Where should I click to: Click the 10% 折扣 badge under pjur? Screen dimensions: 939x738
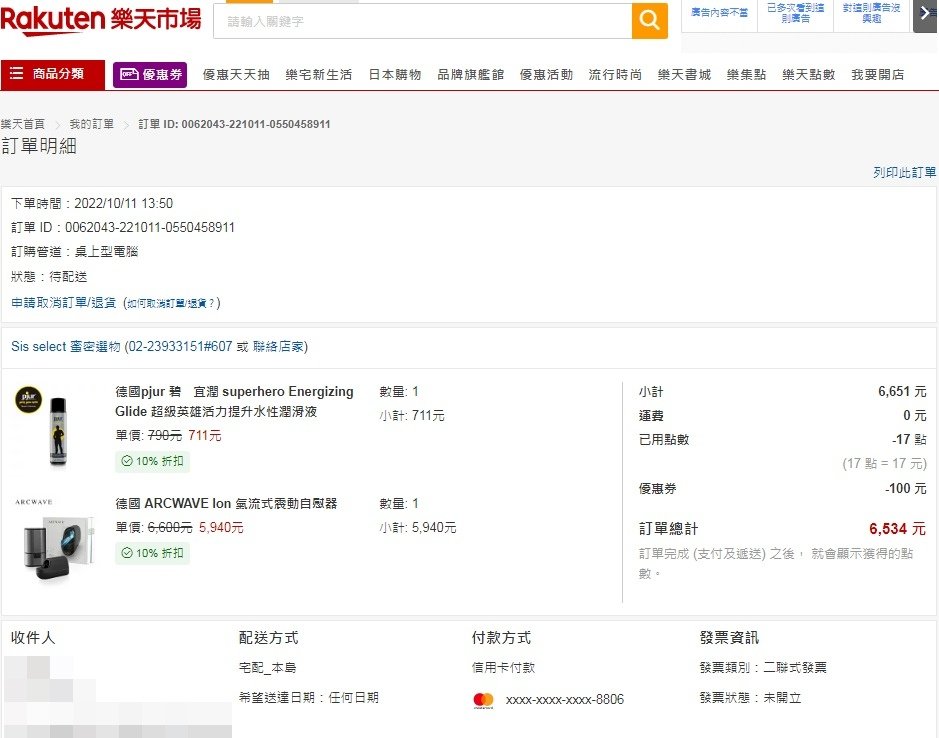point(153,461)
